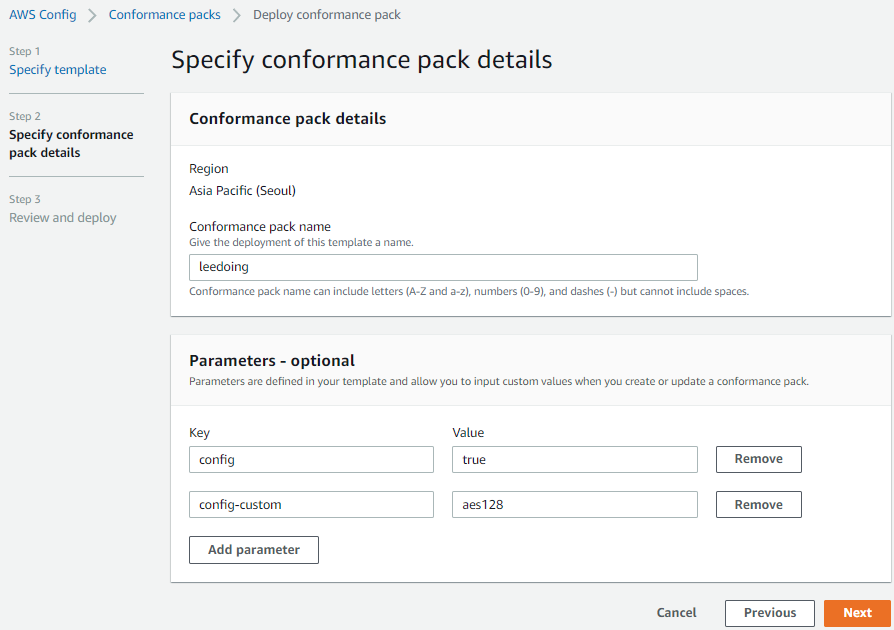Screen dimensions: 894x630
Task: Click the AWS Config breadcrumb link
Action: [x=43, y=15]
